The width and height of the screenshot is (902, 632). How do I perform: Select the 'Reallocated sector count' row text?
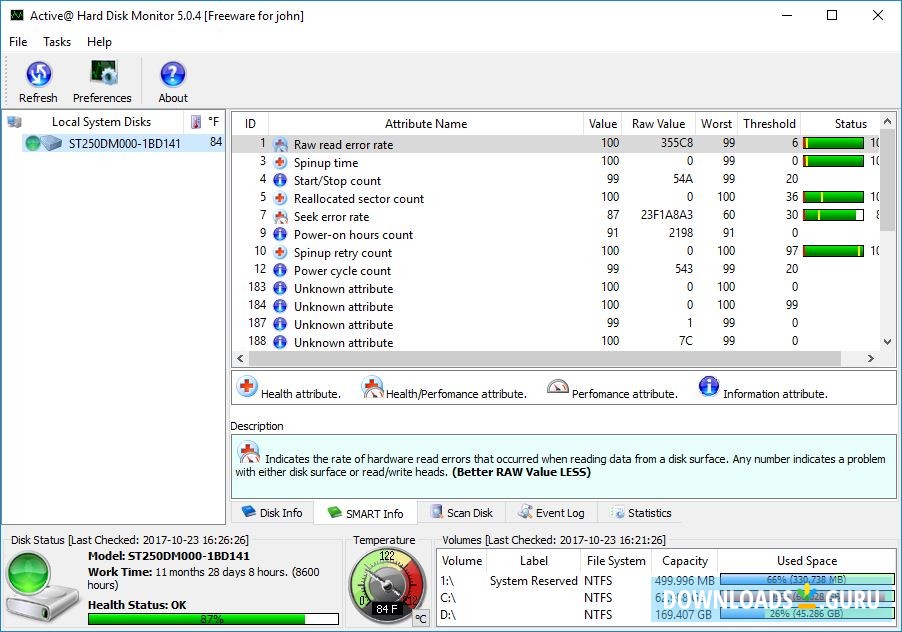coord(359,199)
